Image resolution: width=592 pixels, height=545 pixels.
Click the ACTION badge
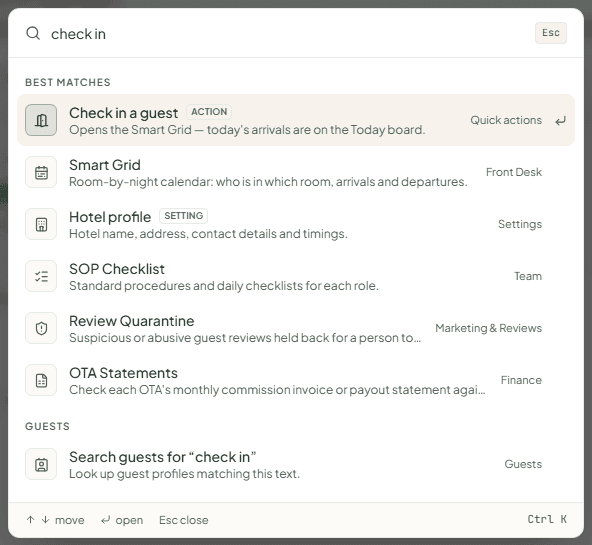point(209,112)
